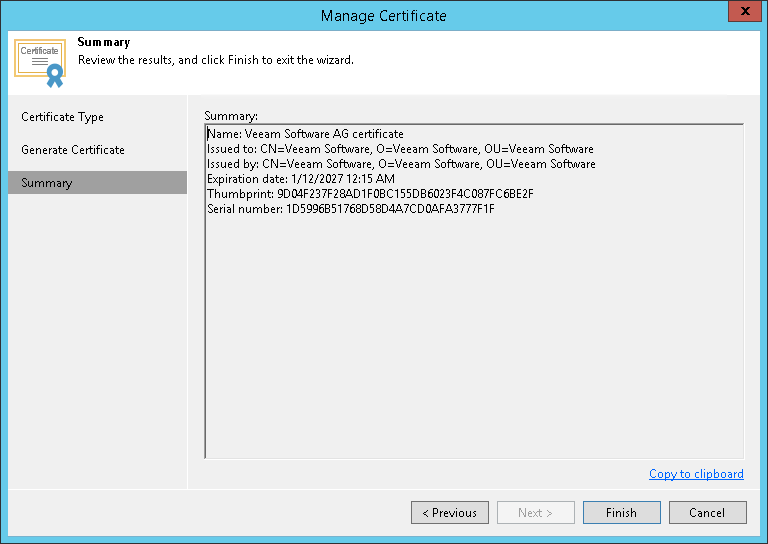Open the Generate Certificate step

tap(73, 150)
